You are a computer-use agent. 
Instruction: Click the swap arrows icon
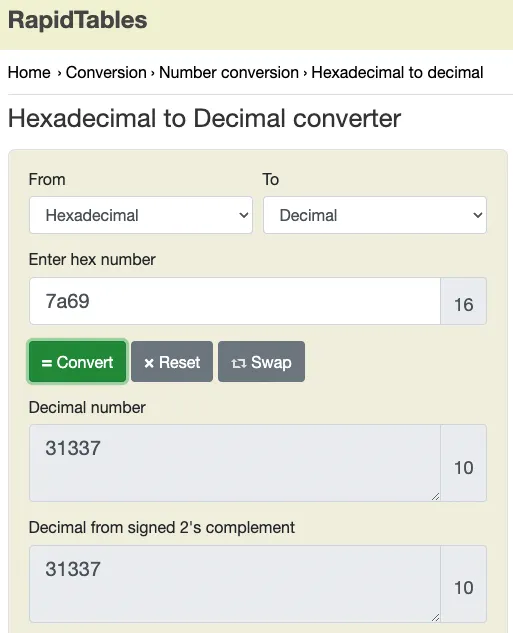pyautogui.click(x=239, y=363)
